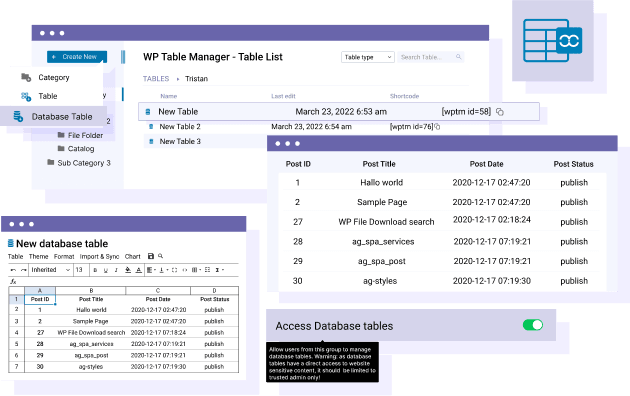Click the undo arrow in the toolbar

pos(13,270)
